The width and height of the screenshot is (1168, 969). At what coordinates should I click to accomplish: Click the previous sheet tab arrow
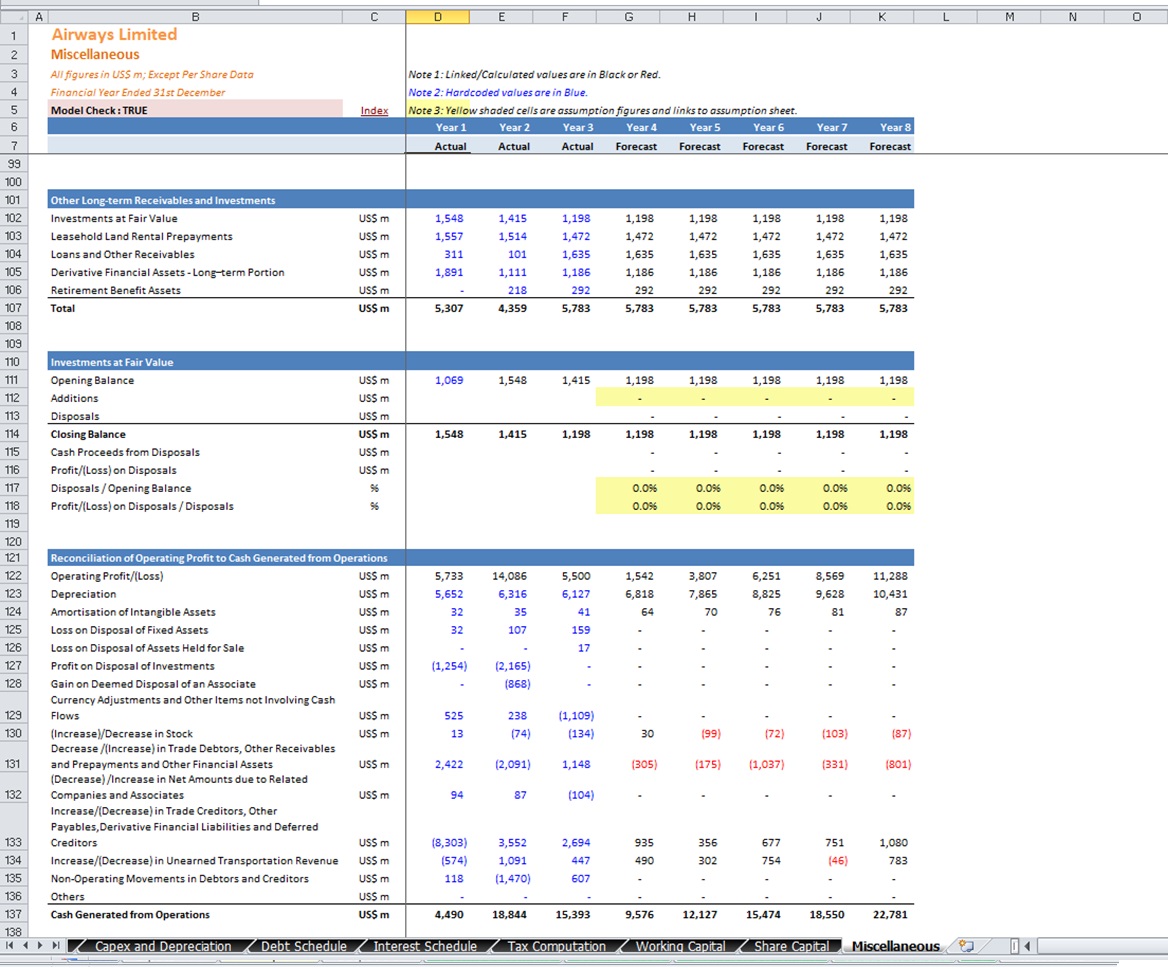25,945
